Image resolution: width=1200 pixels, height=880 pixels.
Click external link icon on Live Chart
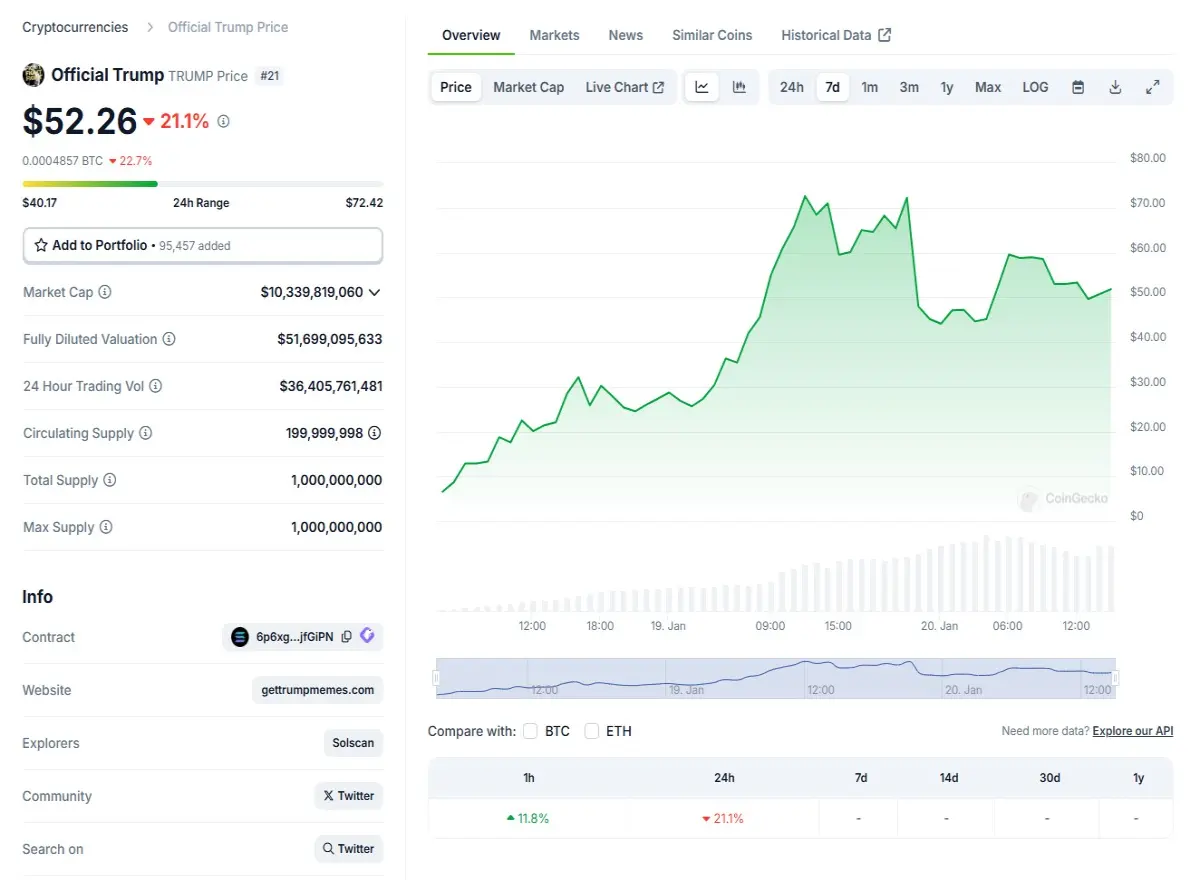[x=658, y=87]
